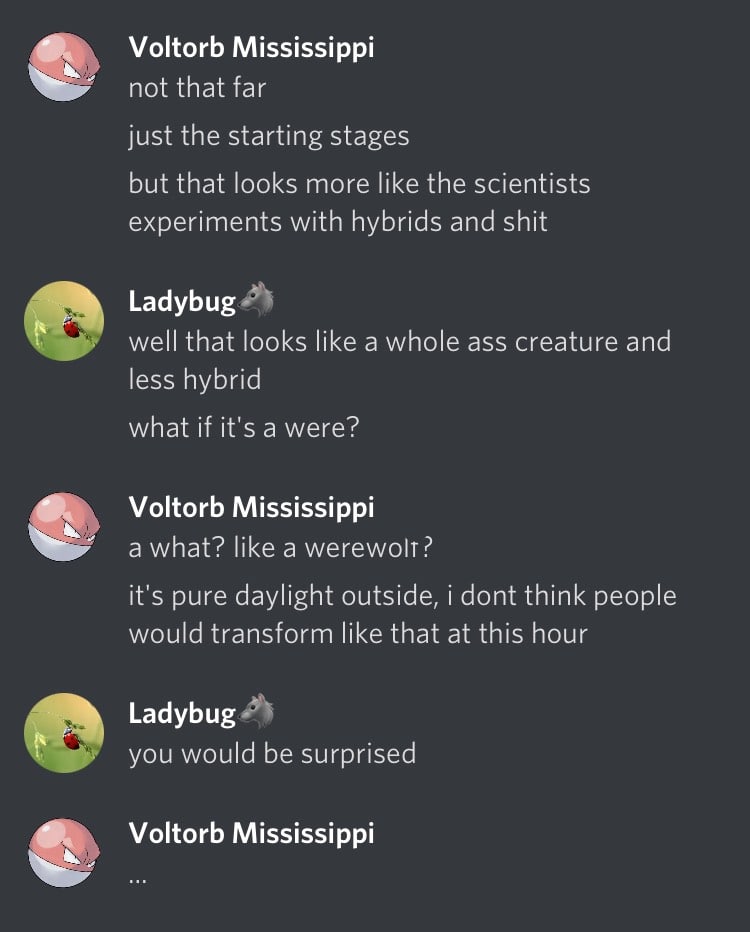Click last Voltorb Mississippi username at bottom
The image size is (750, 932).
click(251, 833)
